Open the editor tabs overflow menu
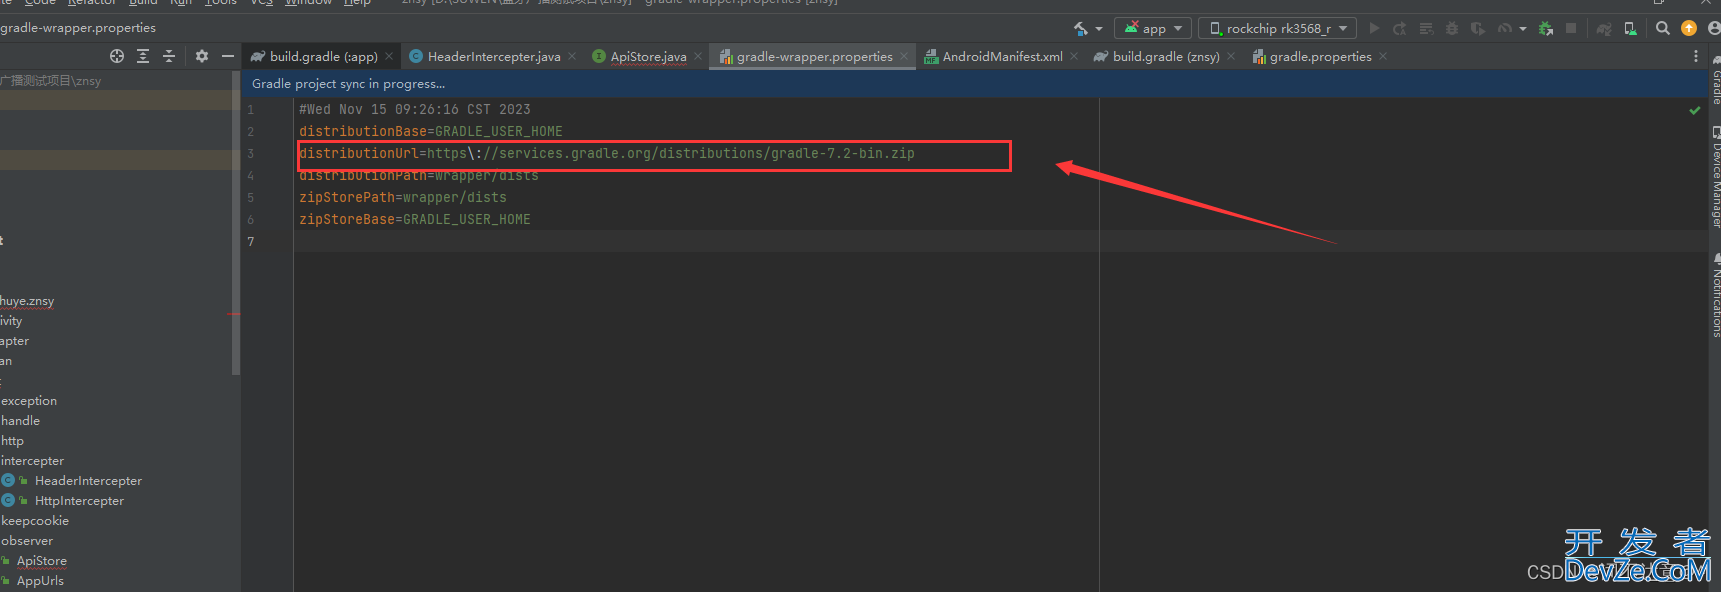Viewport: 1721px width, 592px height. pos(1696,56)
